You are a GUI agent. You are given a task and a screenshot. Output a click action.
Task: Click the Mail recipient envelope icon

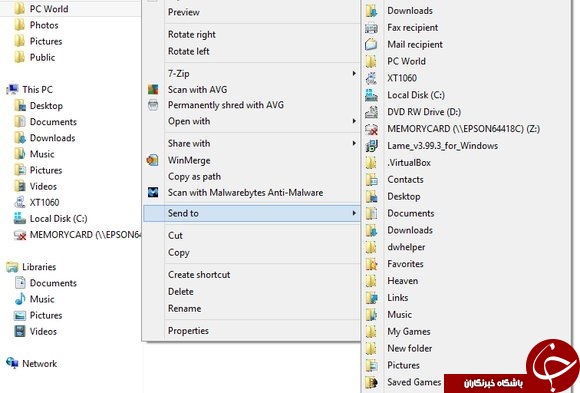[371, 44]
